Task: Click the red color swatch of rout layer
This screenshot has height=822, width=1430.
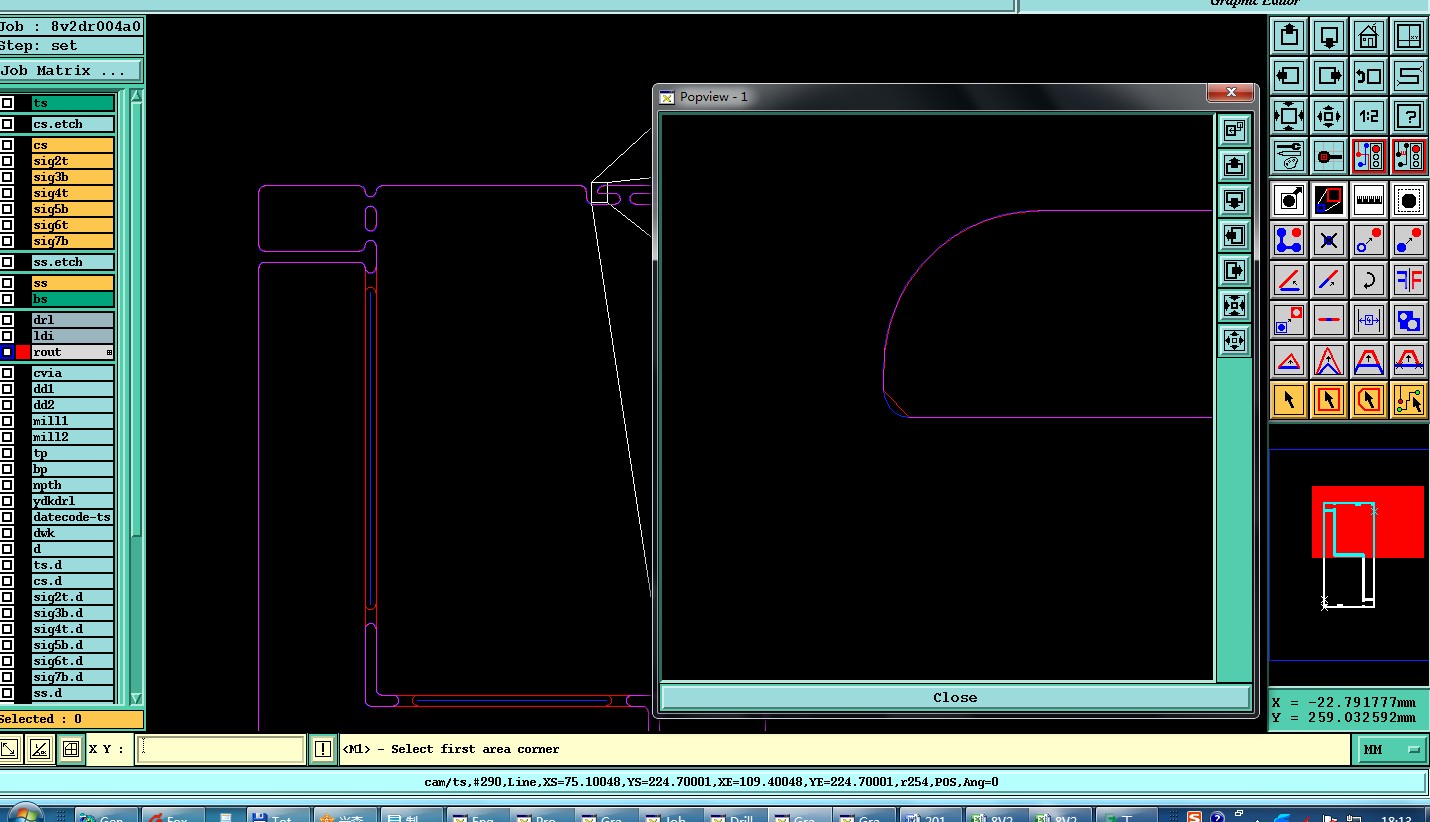Action: coord(23,352)
